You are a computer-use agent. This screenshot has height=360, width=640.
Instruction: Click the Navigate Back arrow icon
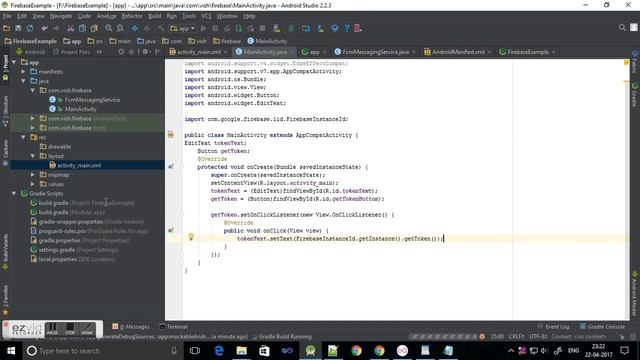coord(135,28)
